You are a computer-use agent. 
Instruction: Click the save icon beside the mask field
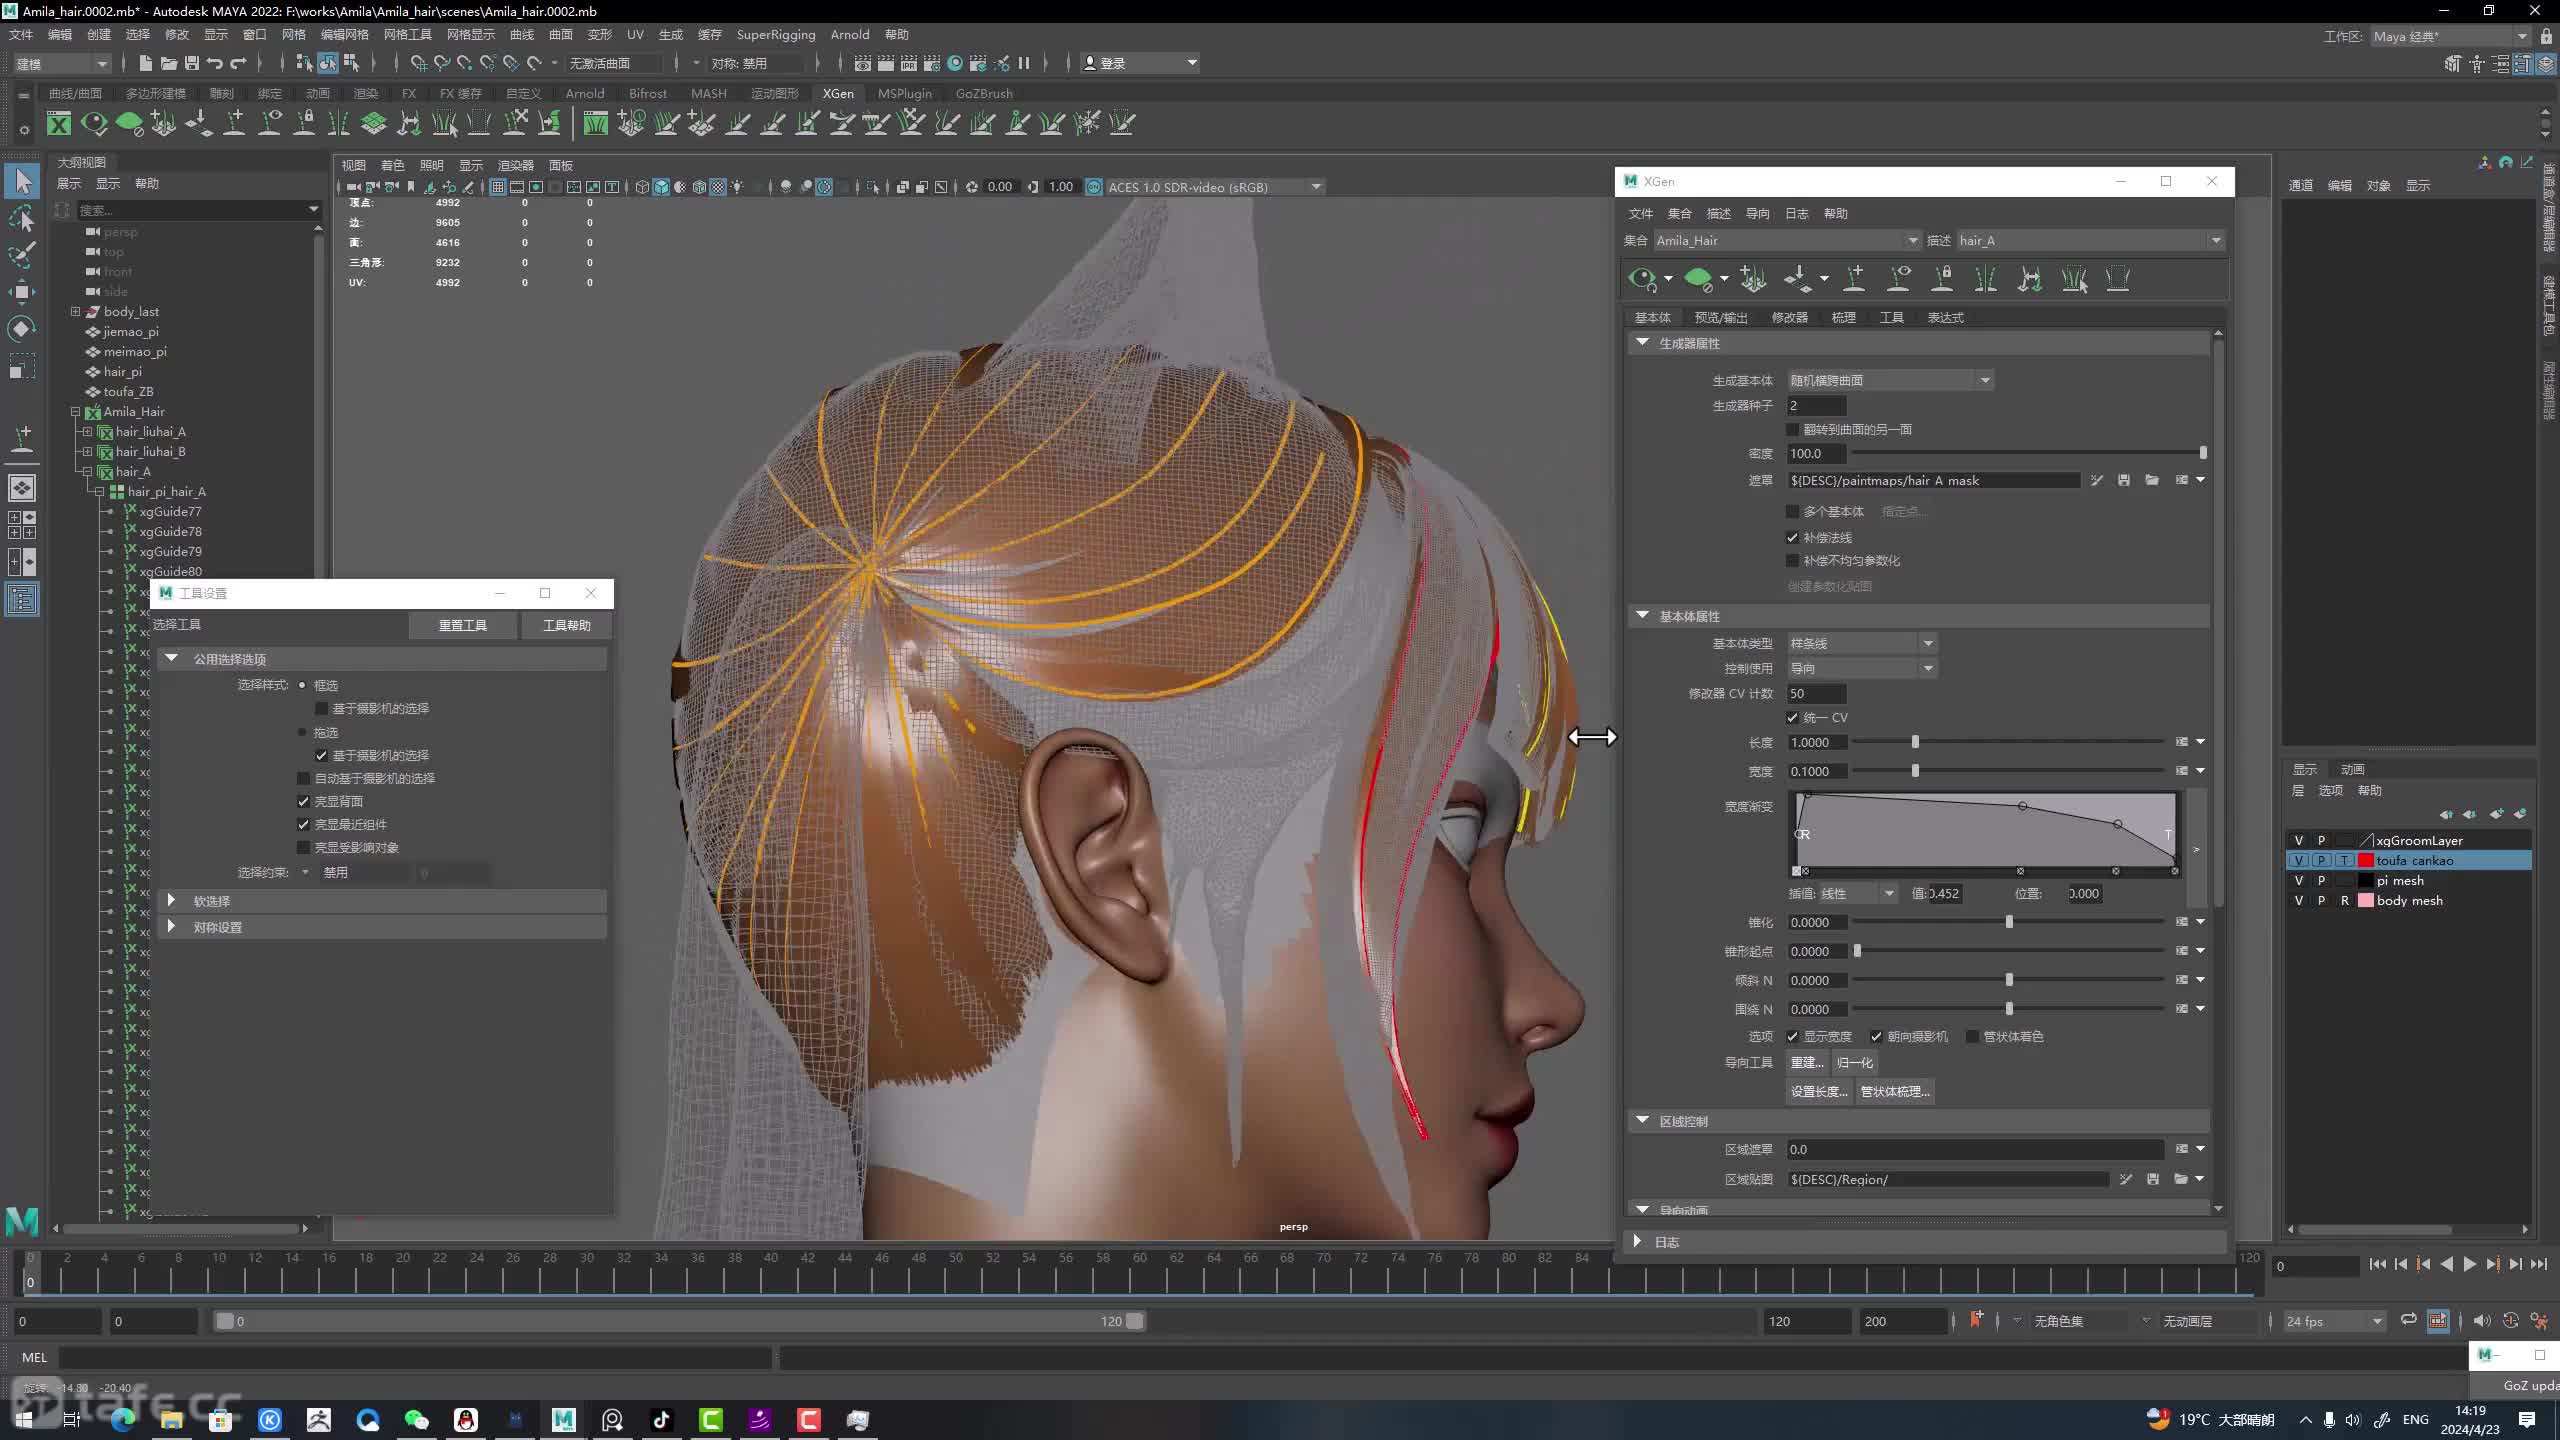click(2124, 481)
